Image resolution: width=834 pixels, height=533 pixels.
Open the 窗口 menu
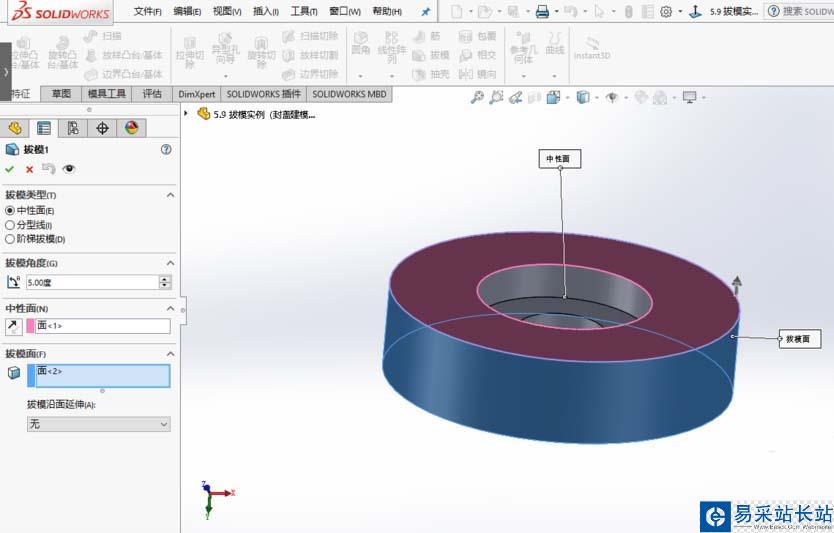coord(345,11)
